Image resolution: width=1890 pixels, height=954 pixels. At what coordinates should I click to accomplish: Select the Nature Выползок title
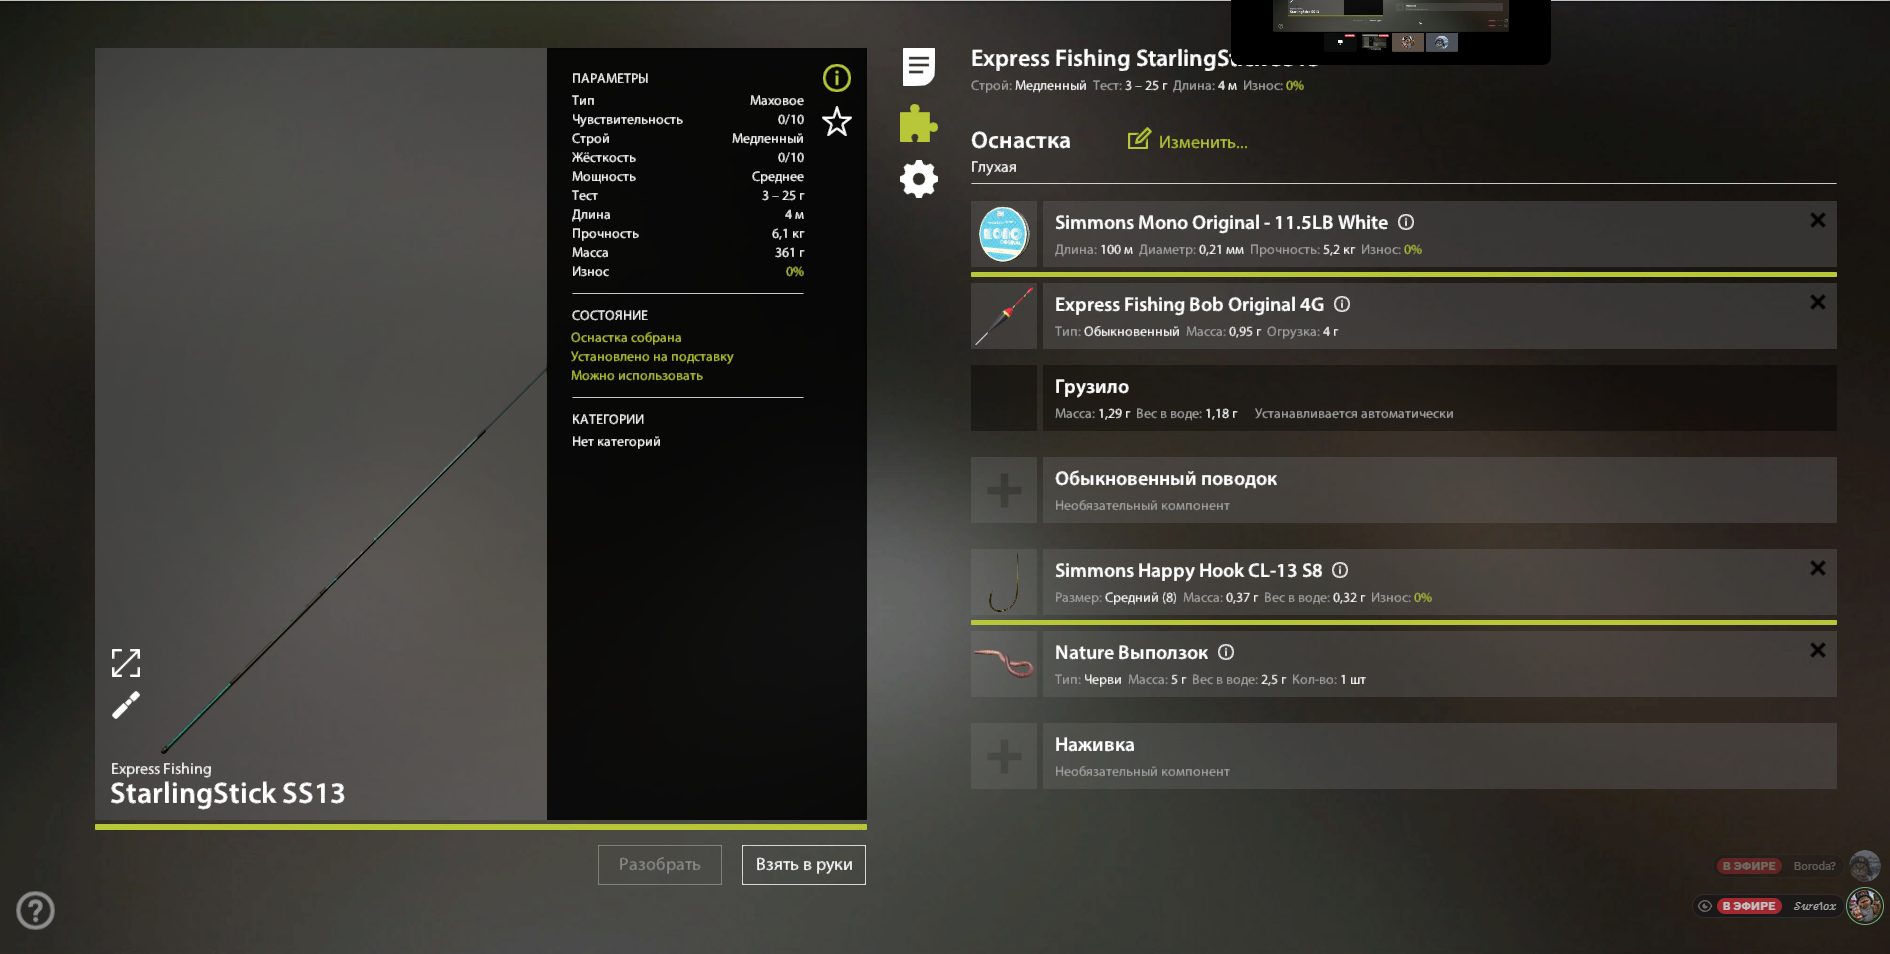(x=1131, y=652)
